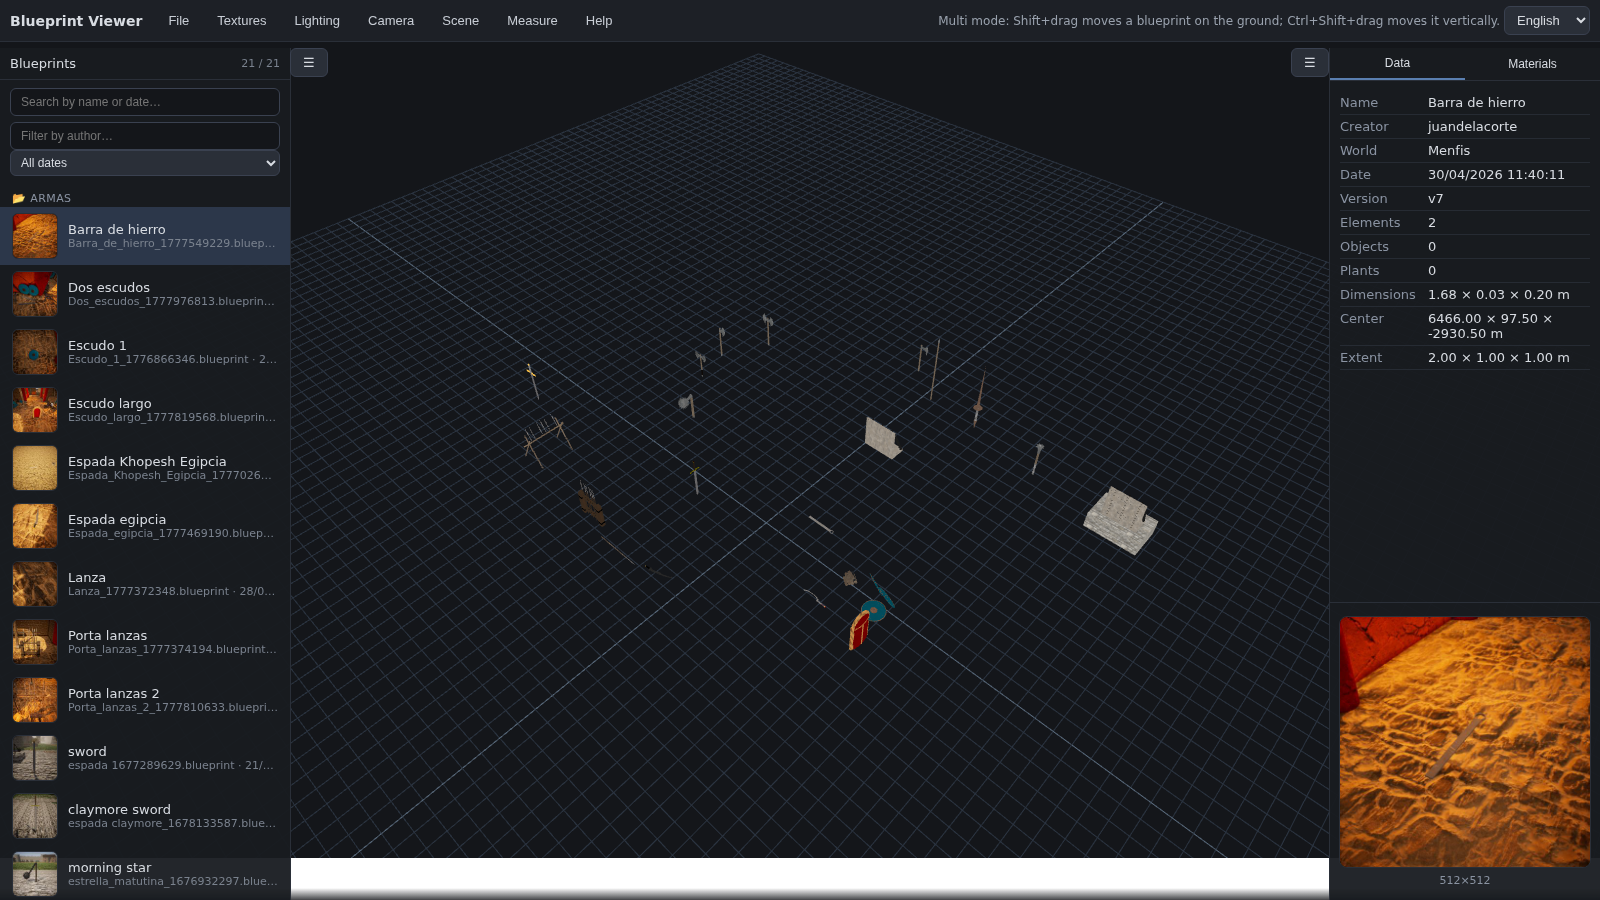The height and width of the screenshot is (900, 1600).
Task: Select the Escudo largo blueprint
Action: pos(145,410)
